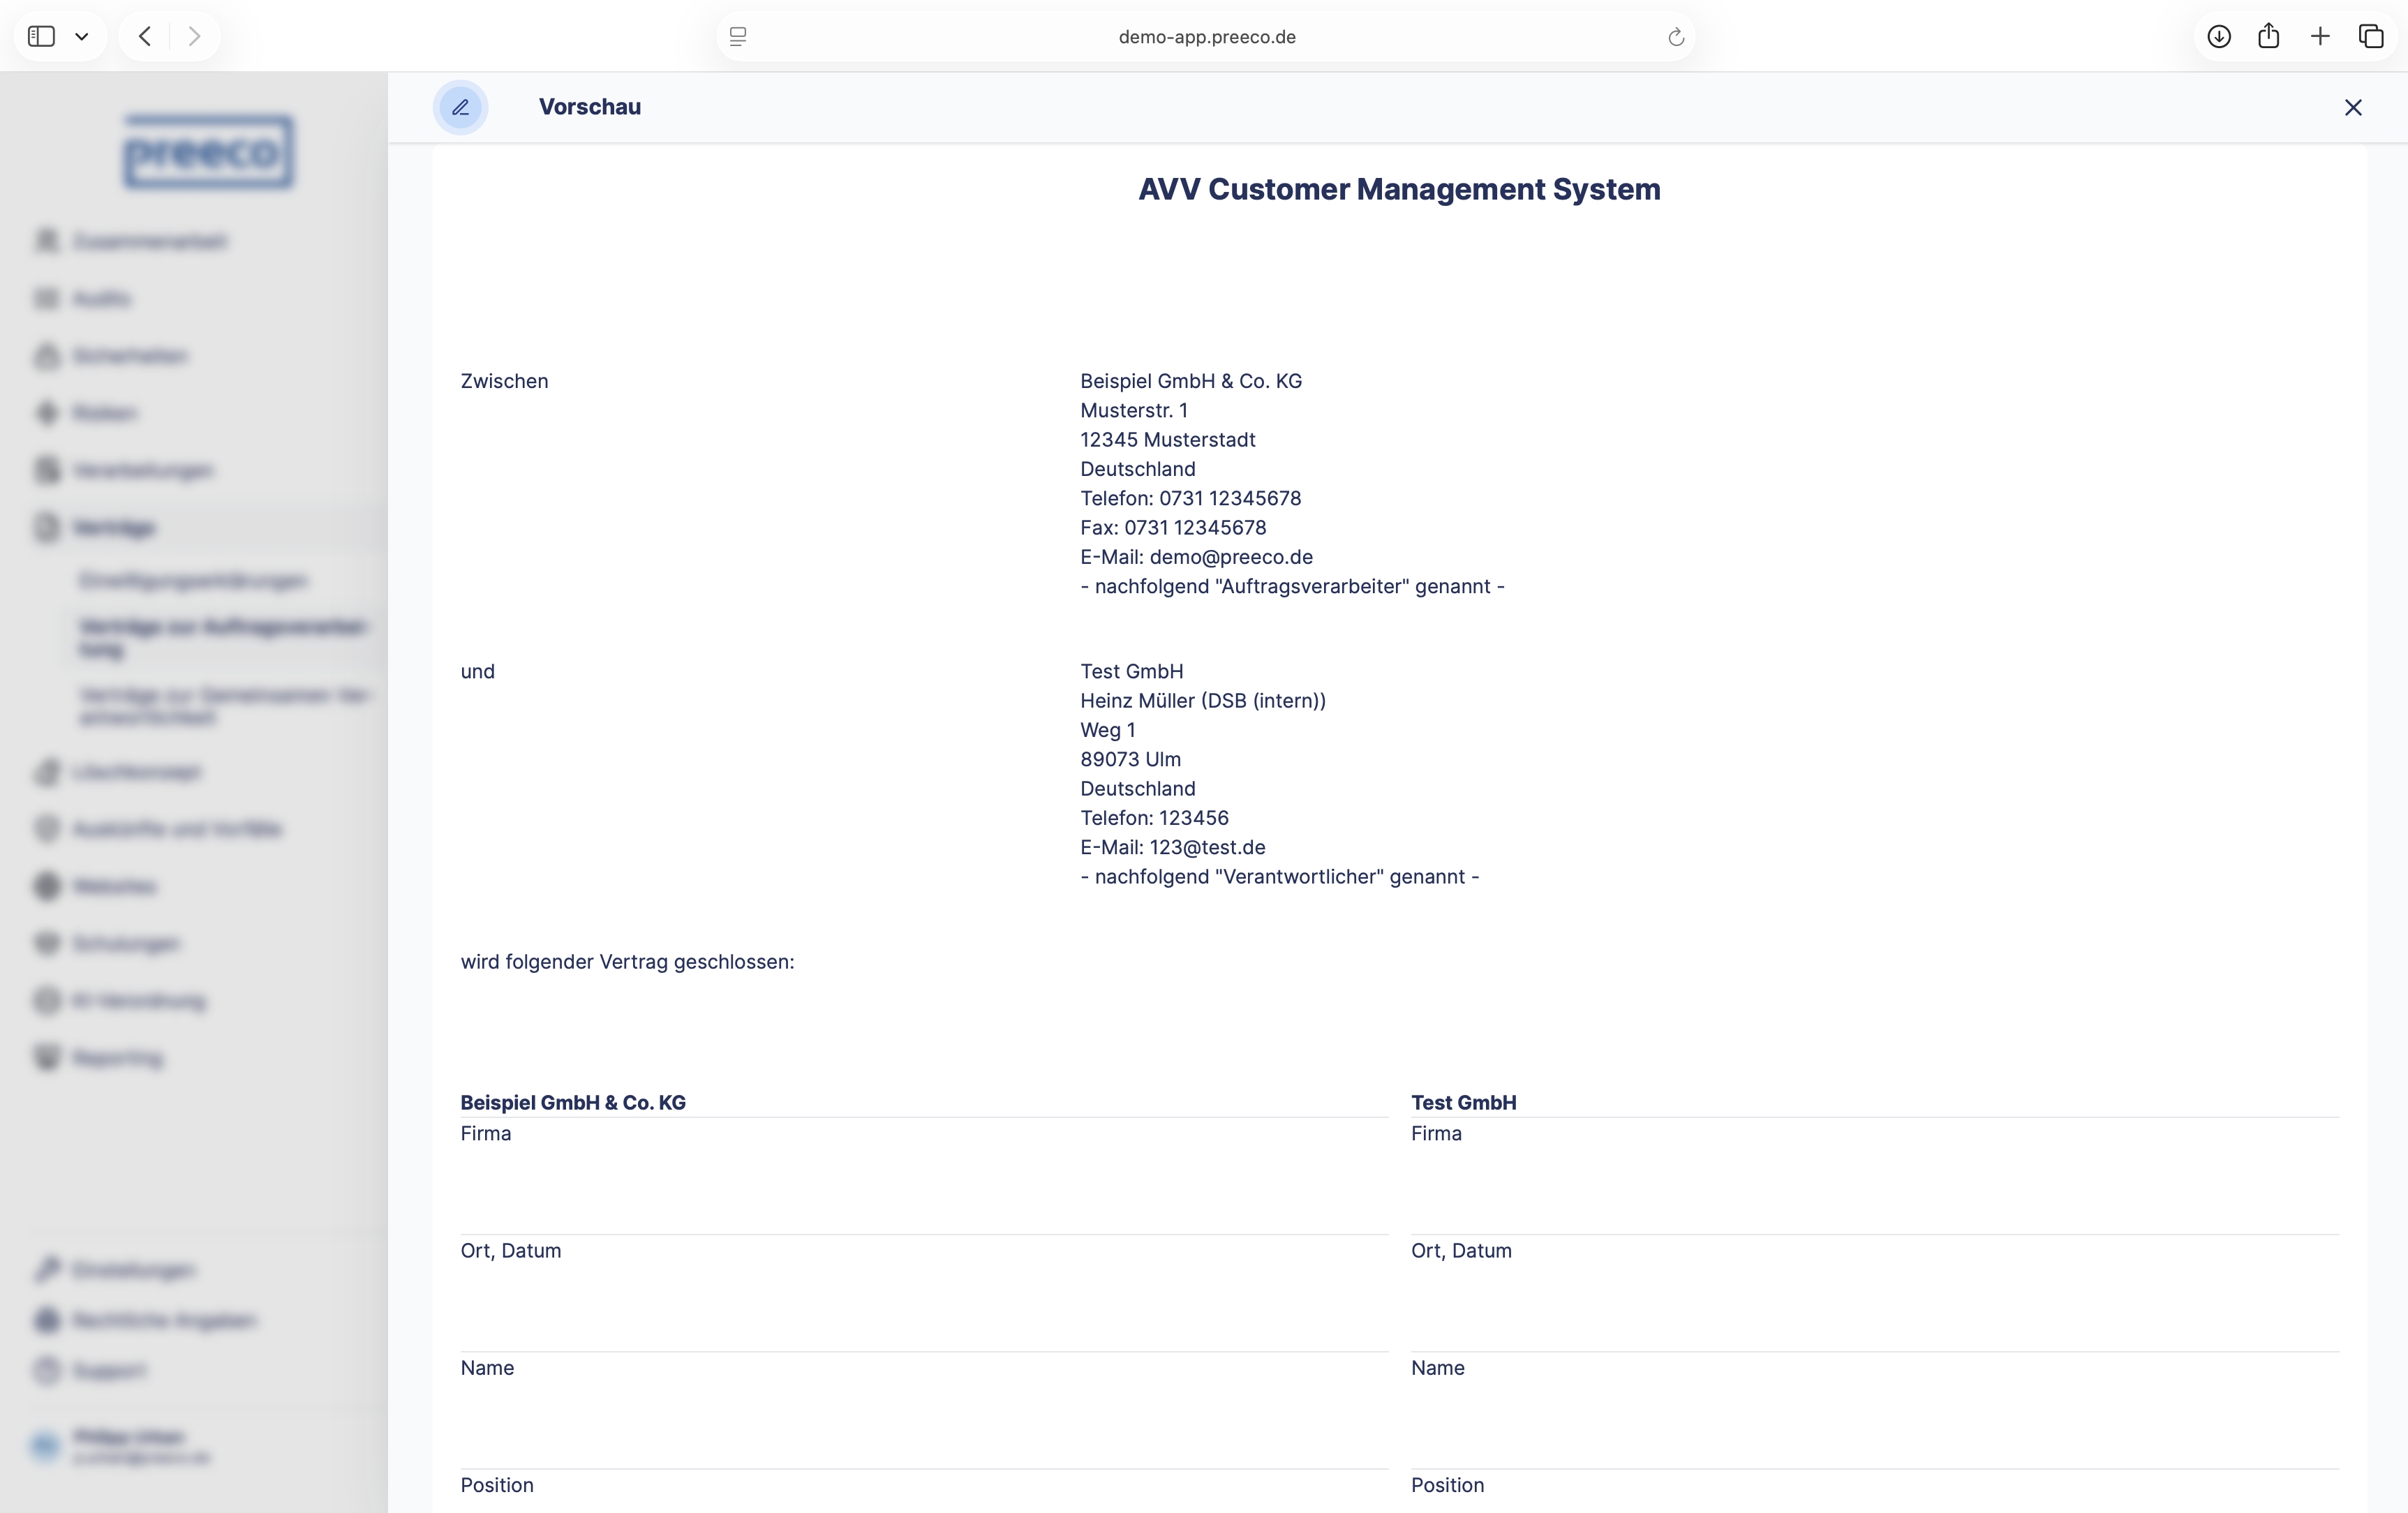
Task: Go forward with the browser arrow
Action: (194, 37)
